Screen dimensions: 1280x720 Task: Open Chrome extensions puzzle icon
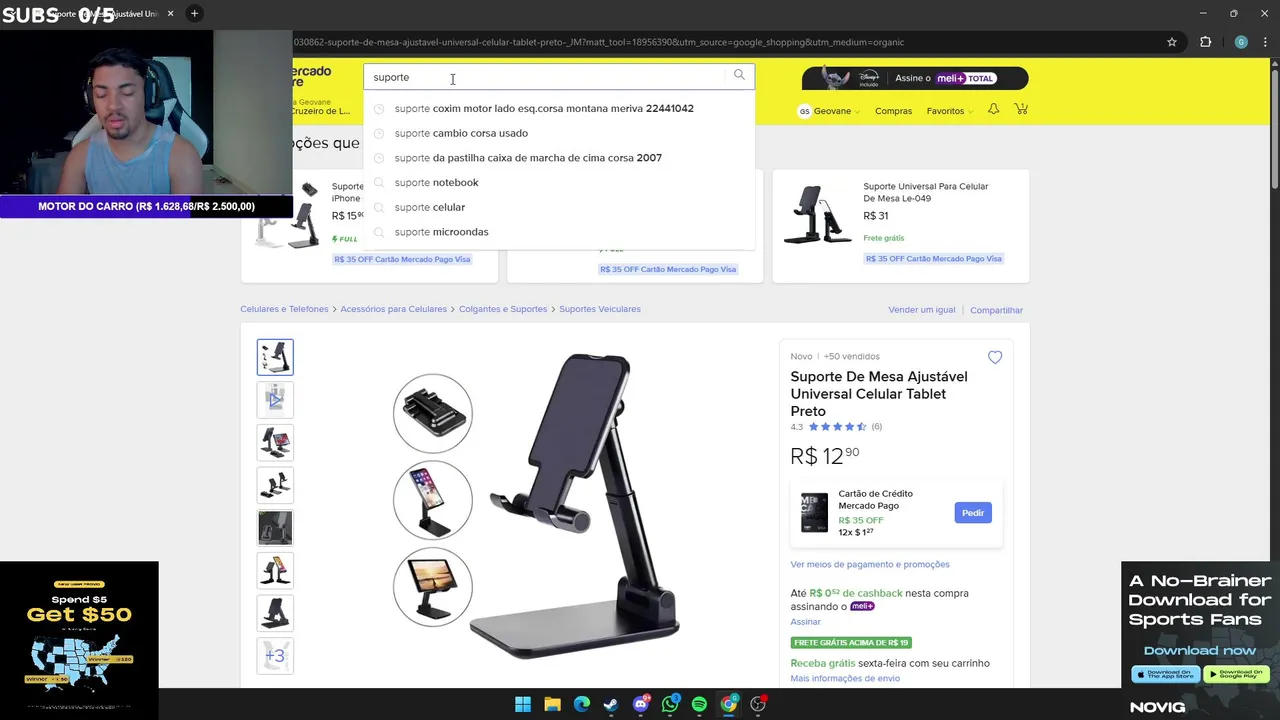(1205, 42)
